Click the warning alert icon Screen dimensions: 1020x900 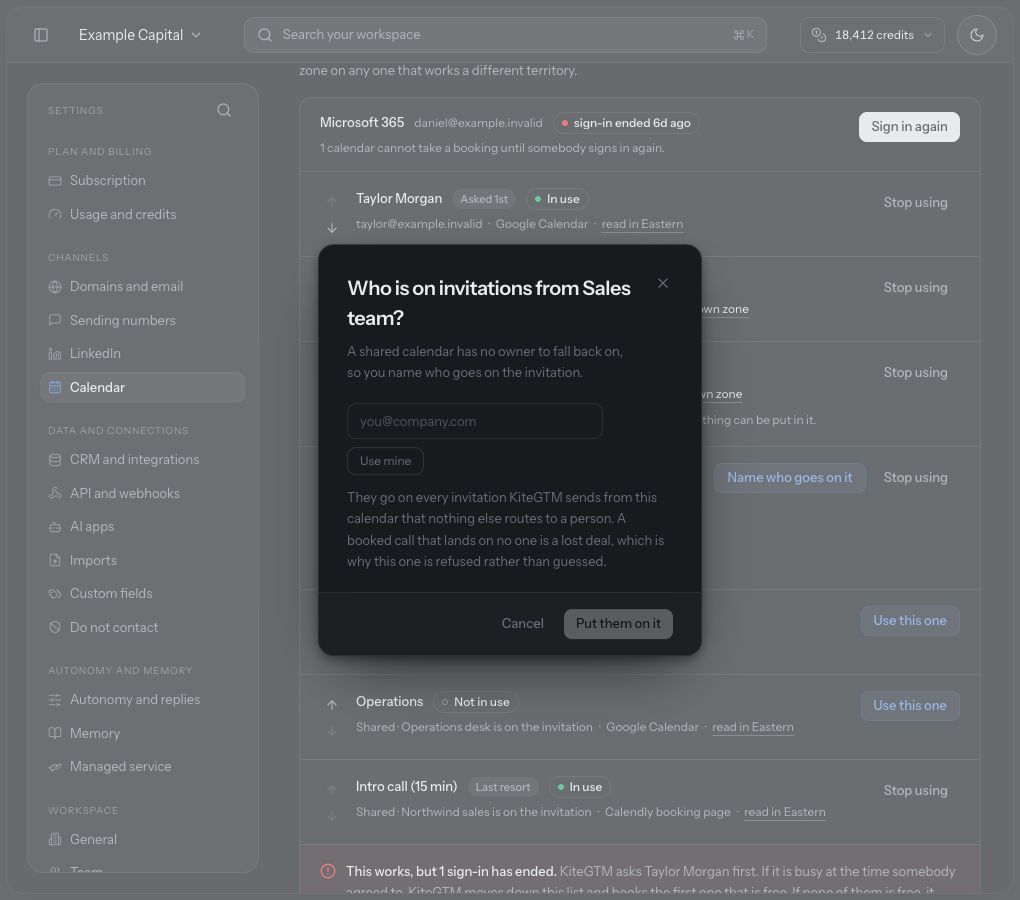(328, 871)
